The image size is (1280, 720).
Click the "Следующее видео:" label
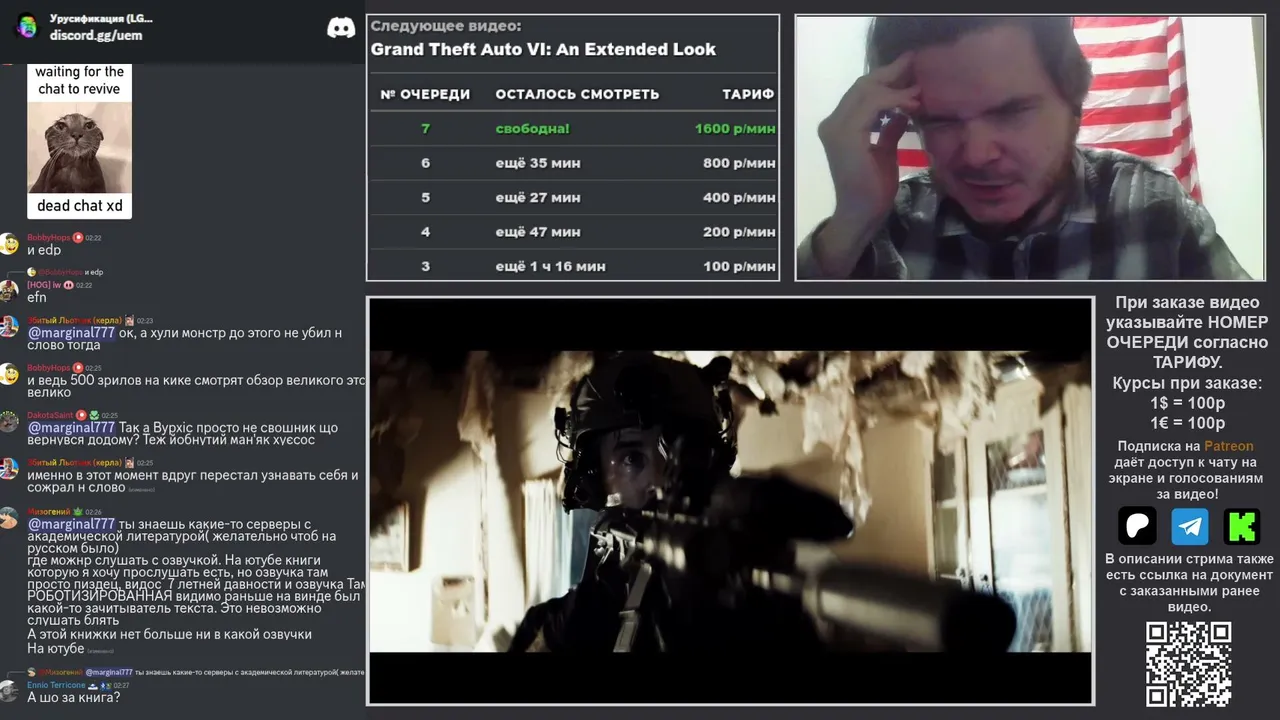[x=446, y=26]
